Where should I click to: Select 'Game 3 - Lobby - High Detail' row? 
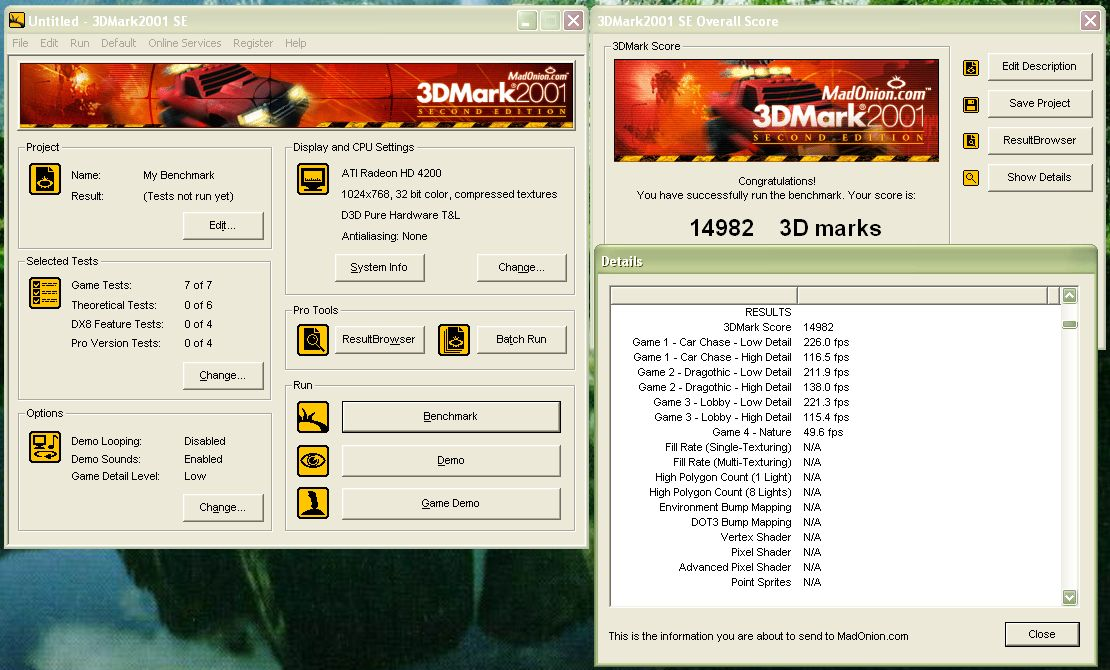(835, 417)
